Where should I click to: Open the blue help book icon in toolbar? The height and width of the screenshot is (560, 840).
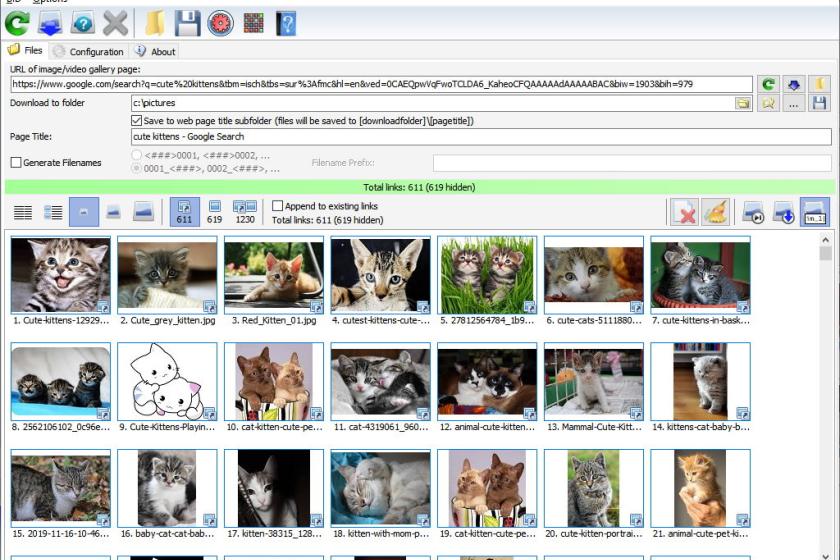click(286, 24)
